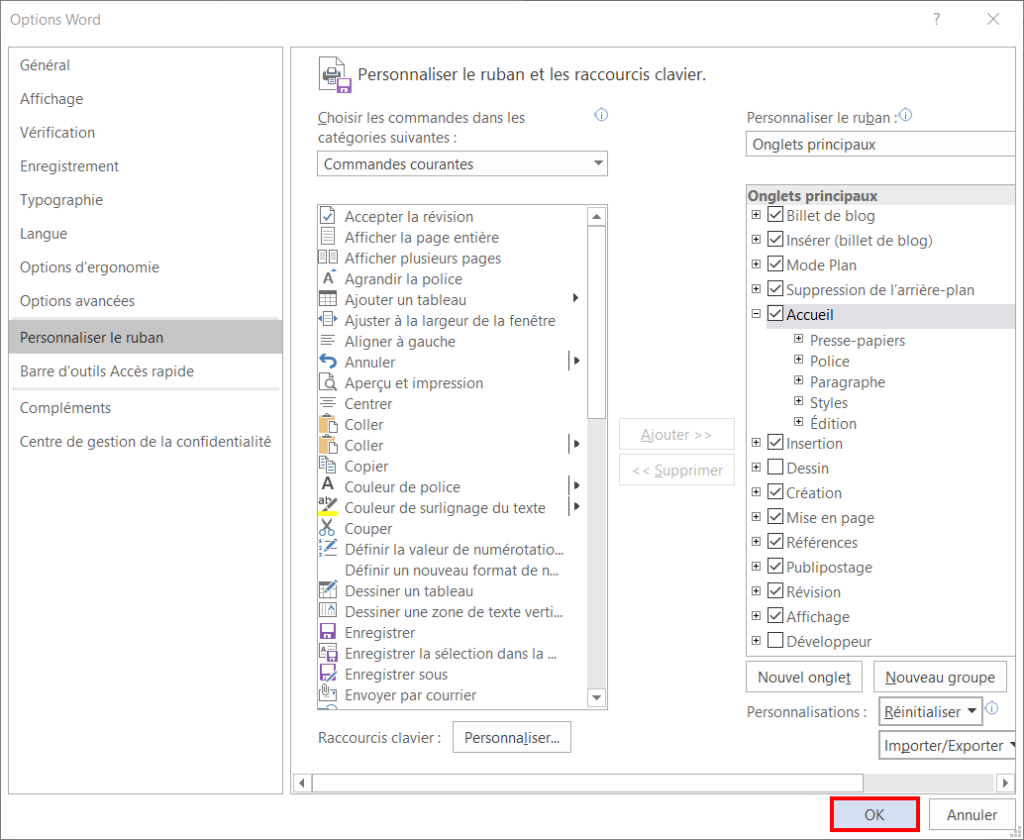This screenshot has width=1024, height=840.
Task: Click the Aligner à gauche icon
Action: coord(328,341)
